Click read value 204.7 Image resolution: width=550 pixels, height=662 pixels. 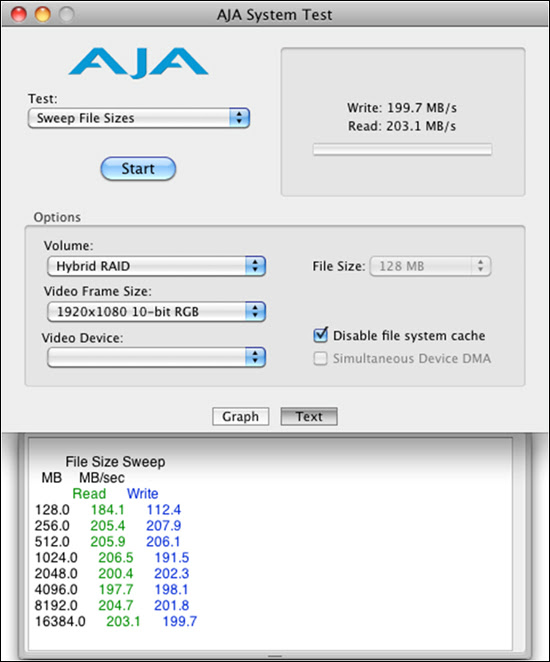click(x=116, y=605)
